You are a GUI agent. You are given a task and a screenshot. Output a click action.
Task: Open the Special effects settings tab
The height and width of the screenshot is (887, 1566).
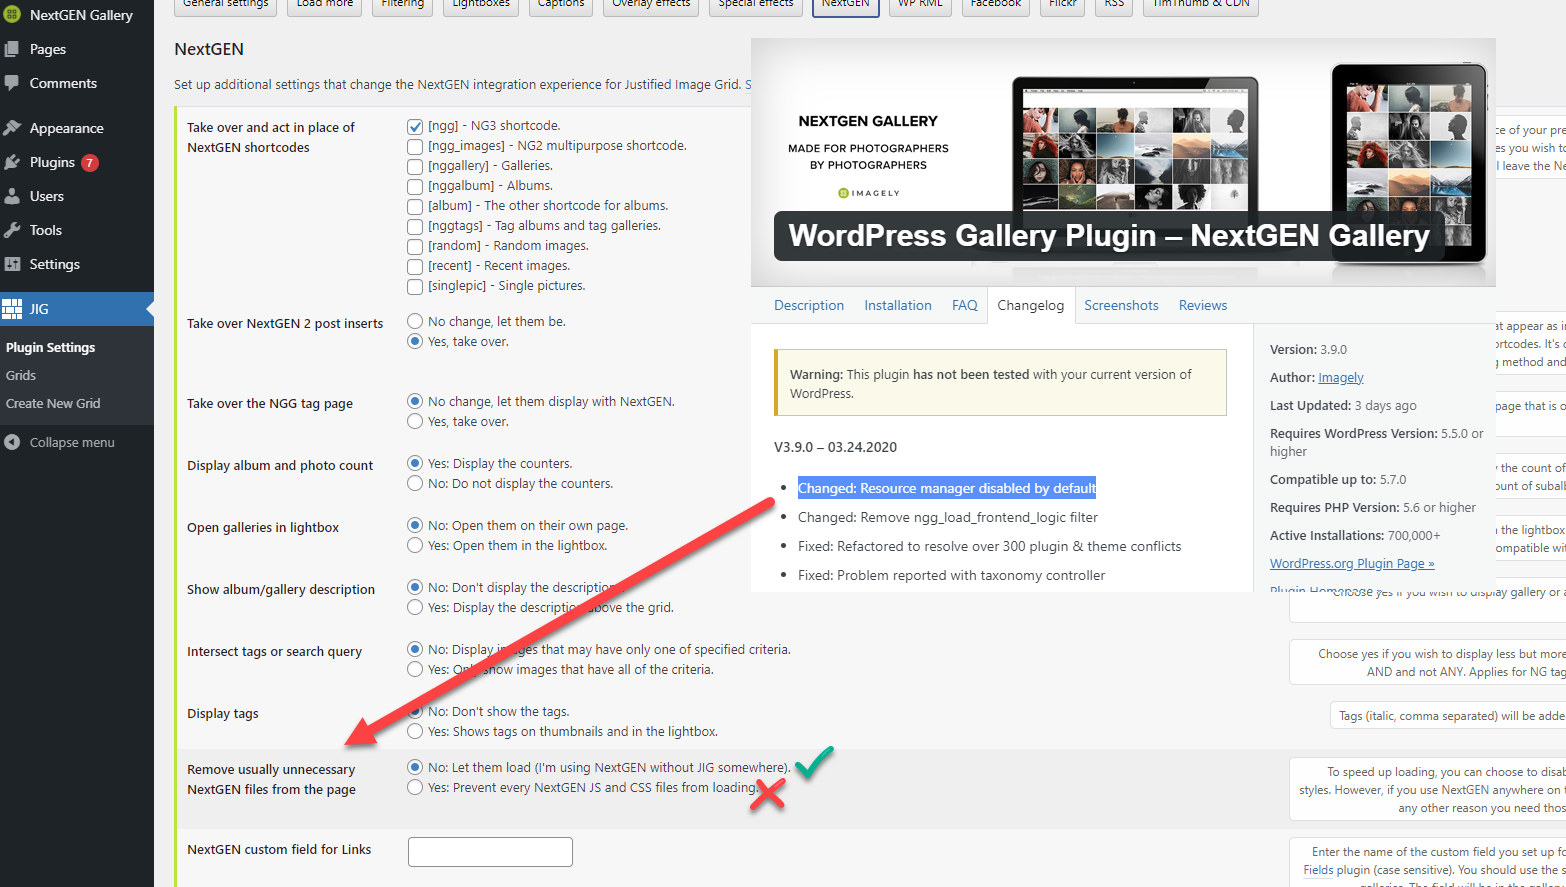(x=756, y=5)
